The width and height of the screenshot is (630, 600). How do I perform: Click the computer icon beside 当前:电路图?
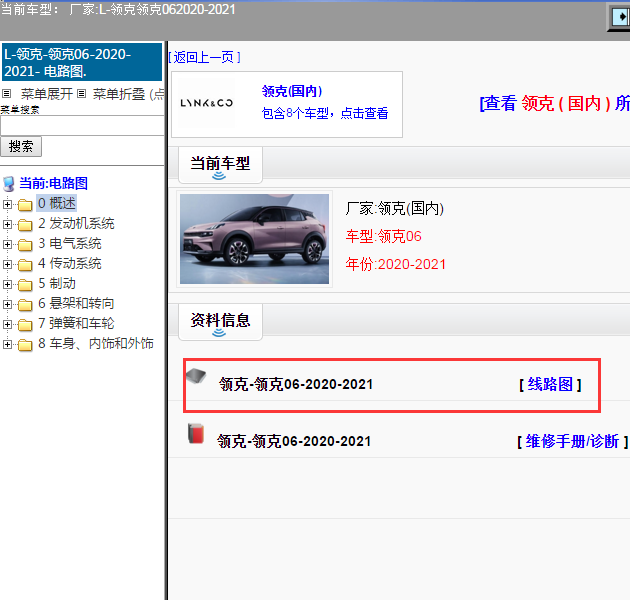coord(9,184)
